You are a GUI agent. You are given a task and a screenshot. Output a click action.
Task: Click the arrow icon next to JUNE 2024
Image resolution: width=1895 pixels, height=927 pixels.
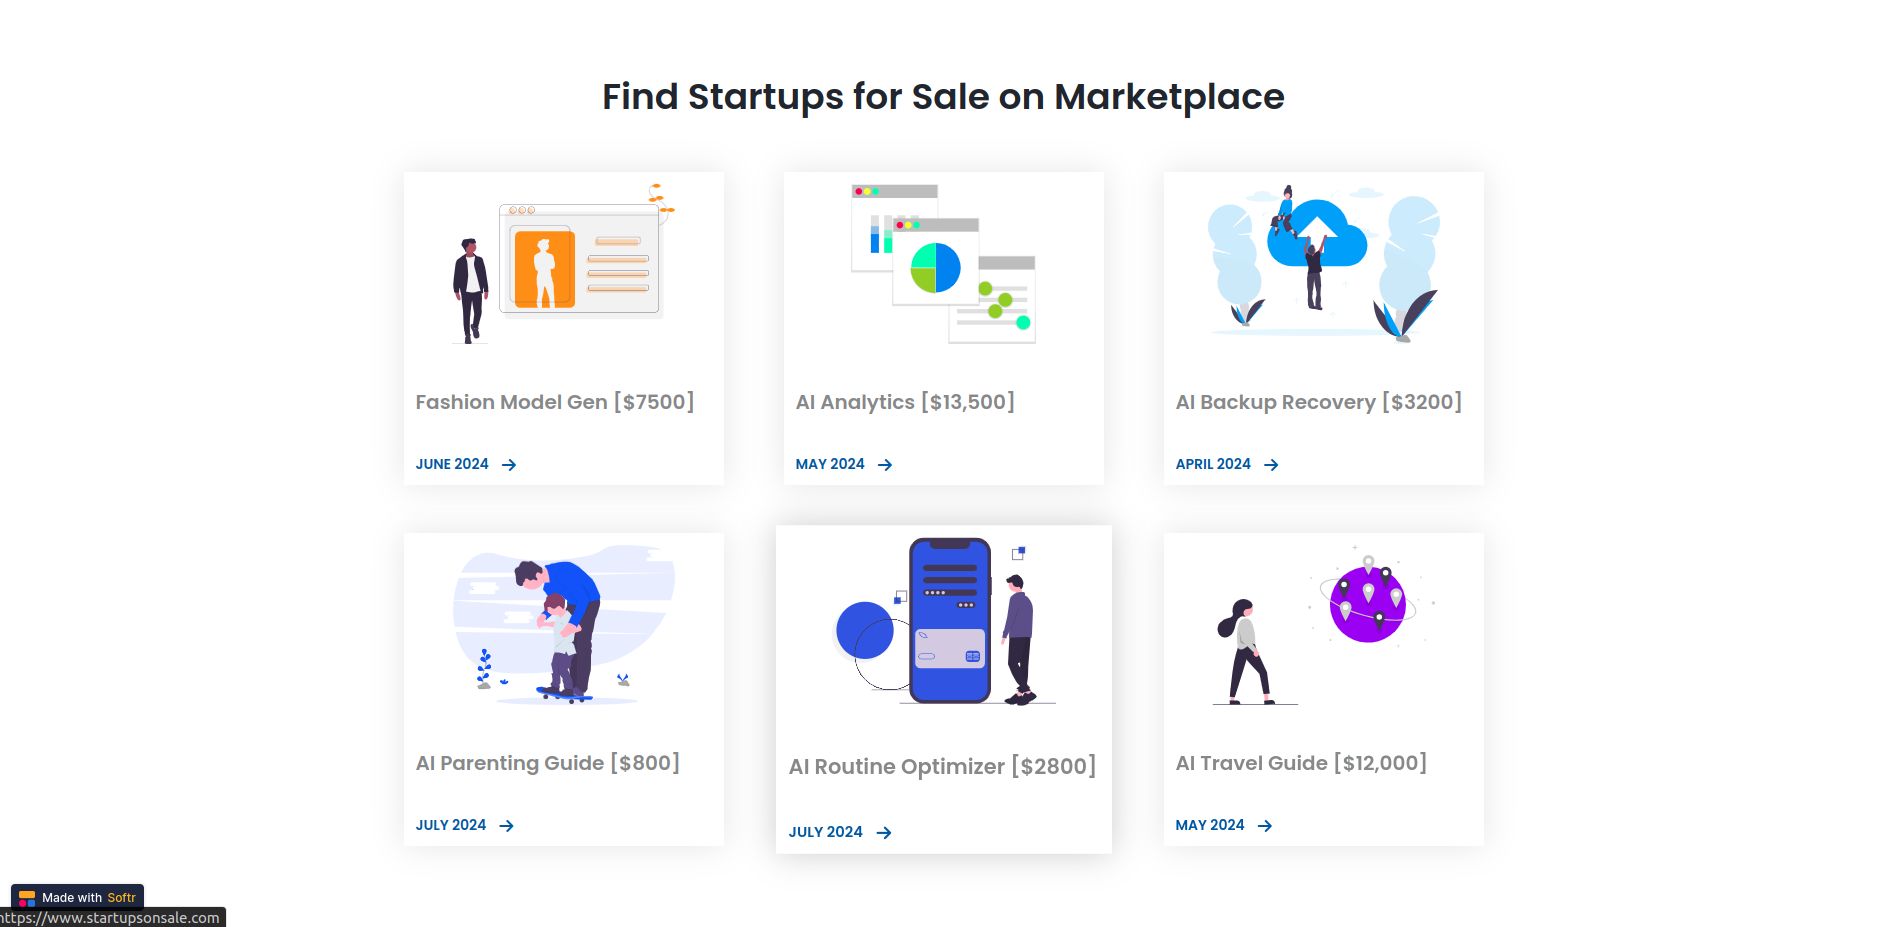(x=509, y=464)
